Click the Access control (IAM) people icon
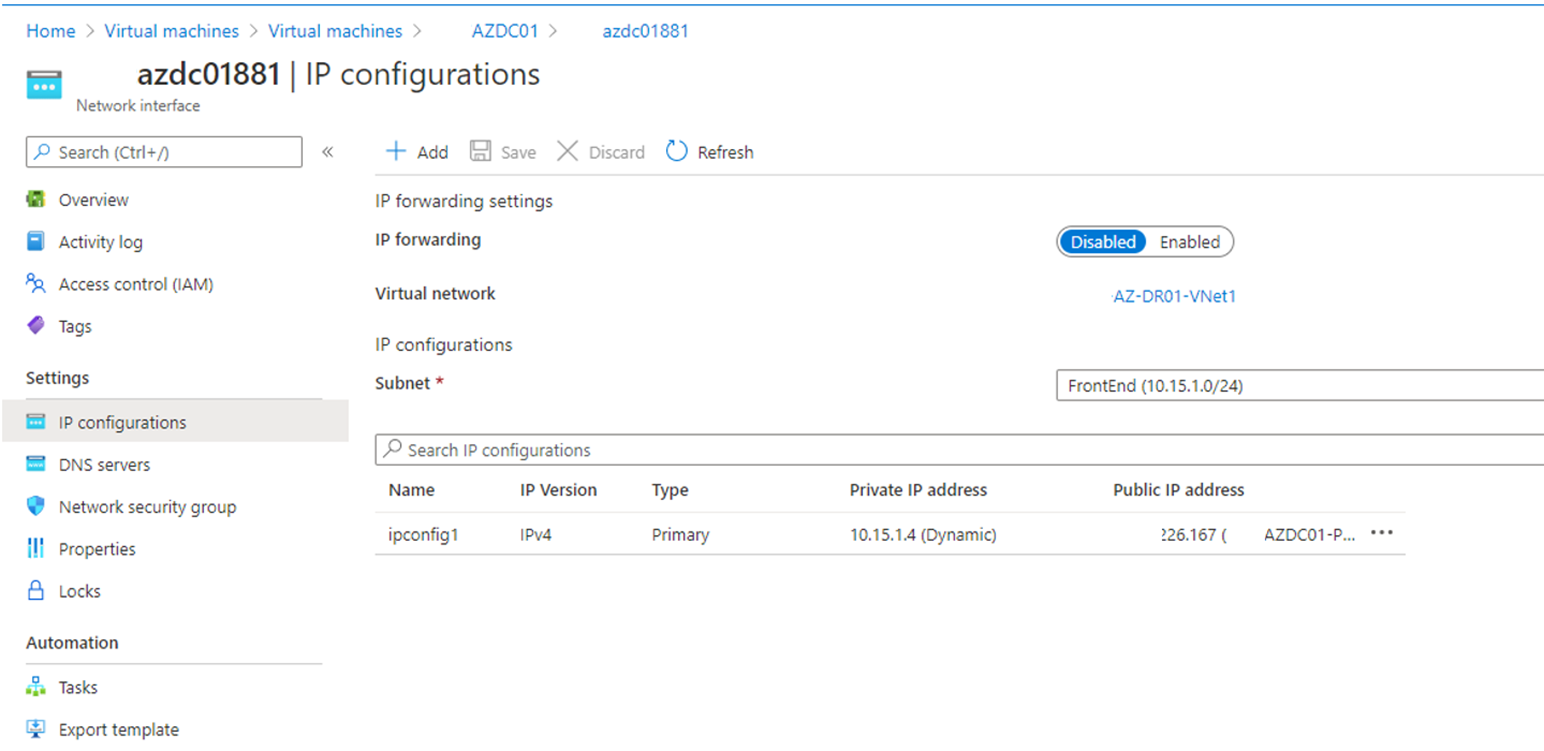This screenshot has height=751, width=1544. pos(36,283)
